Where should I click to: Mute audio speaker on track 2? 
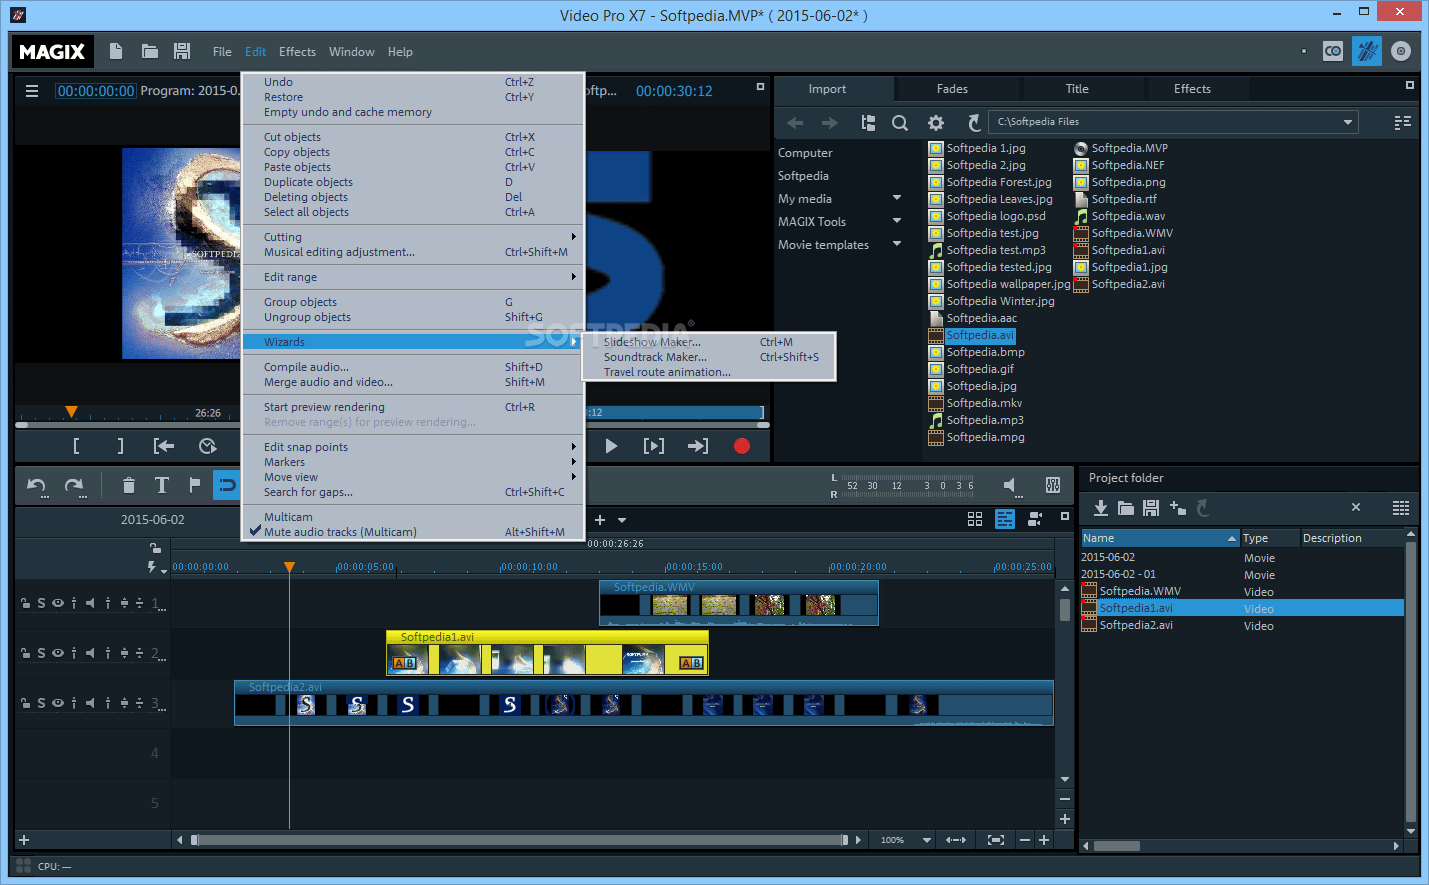point(90,653)
